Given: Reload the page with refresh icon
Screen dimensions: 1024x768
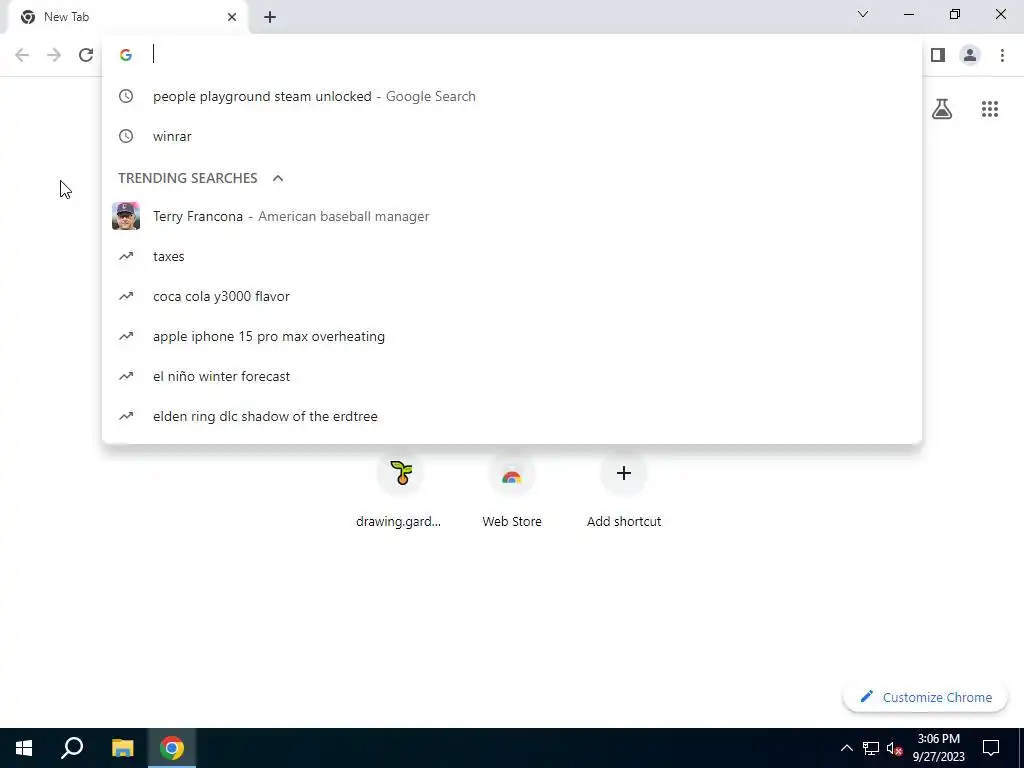Looking at the screenshot, I should tap(86, 55).
